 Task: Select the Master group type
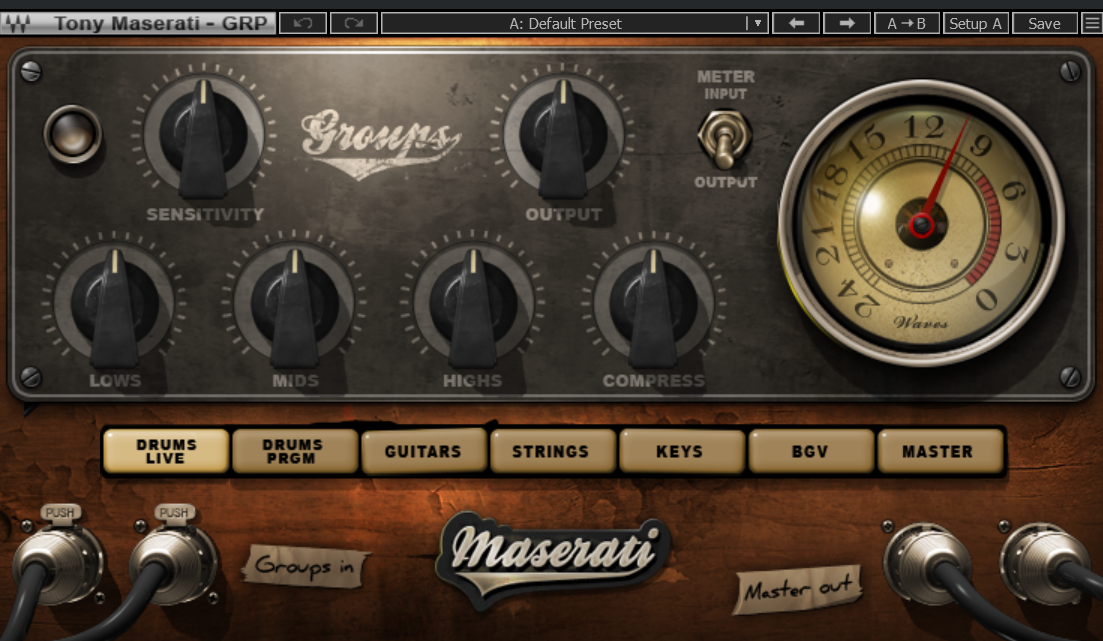pyautogui.click(x=939, y=451)
